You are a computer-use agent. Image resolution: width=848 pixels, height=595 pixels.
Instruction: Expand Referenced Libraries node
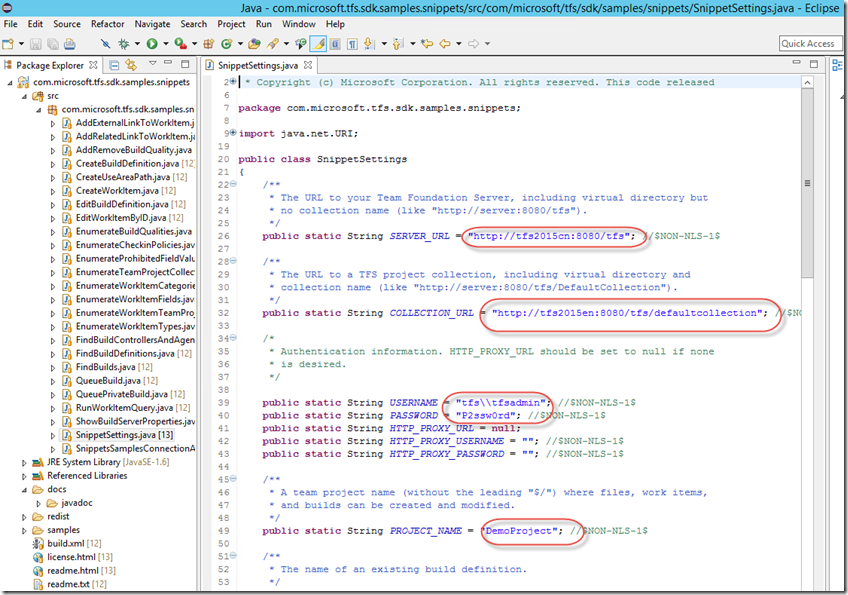[x=24, y=477]
